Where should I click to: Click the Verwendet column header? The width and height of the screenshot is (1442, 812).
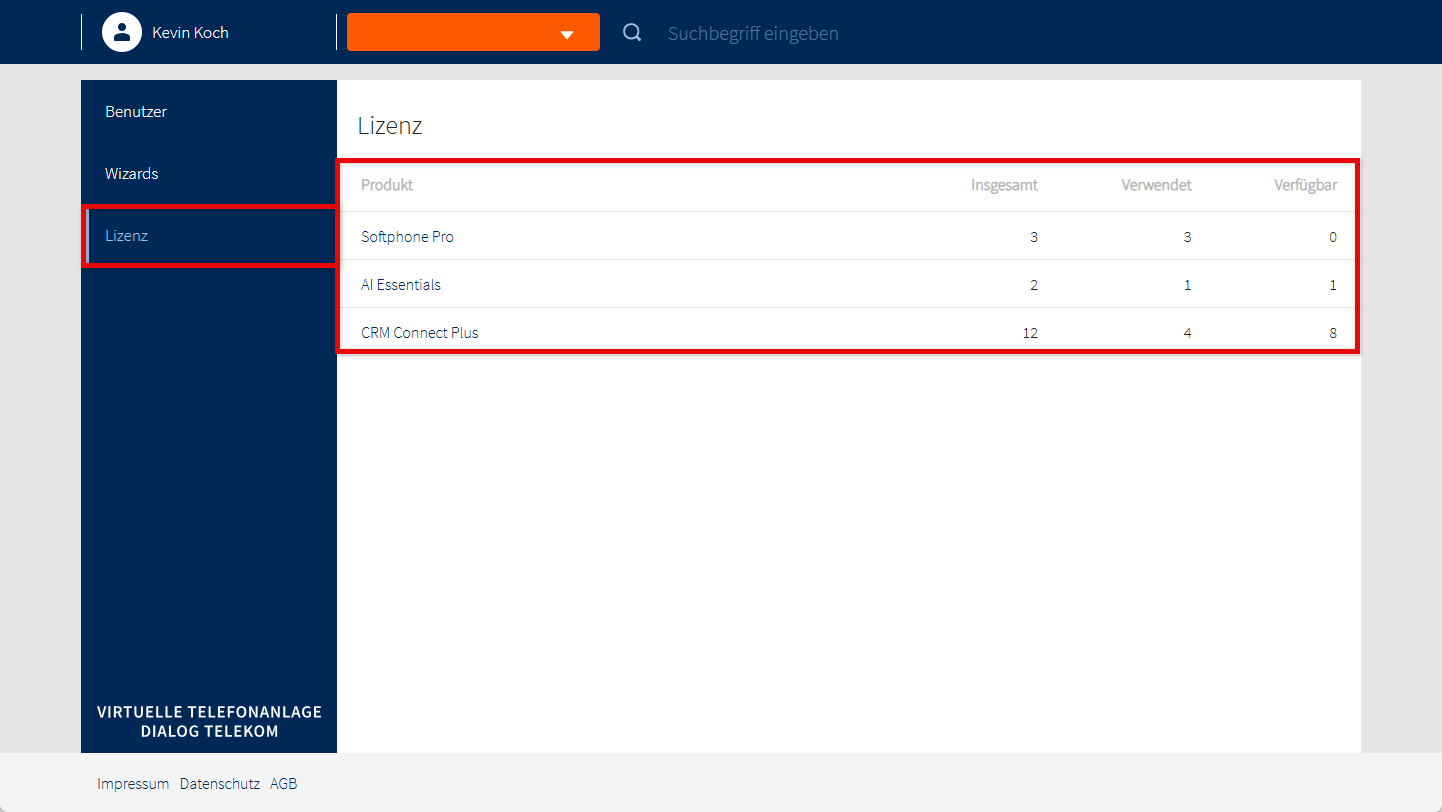1156,185
